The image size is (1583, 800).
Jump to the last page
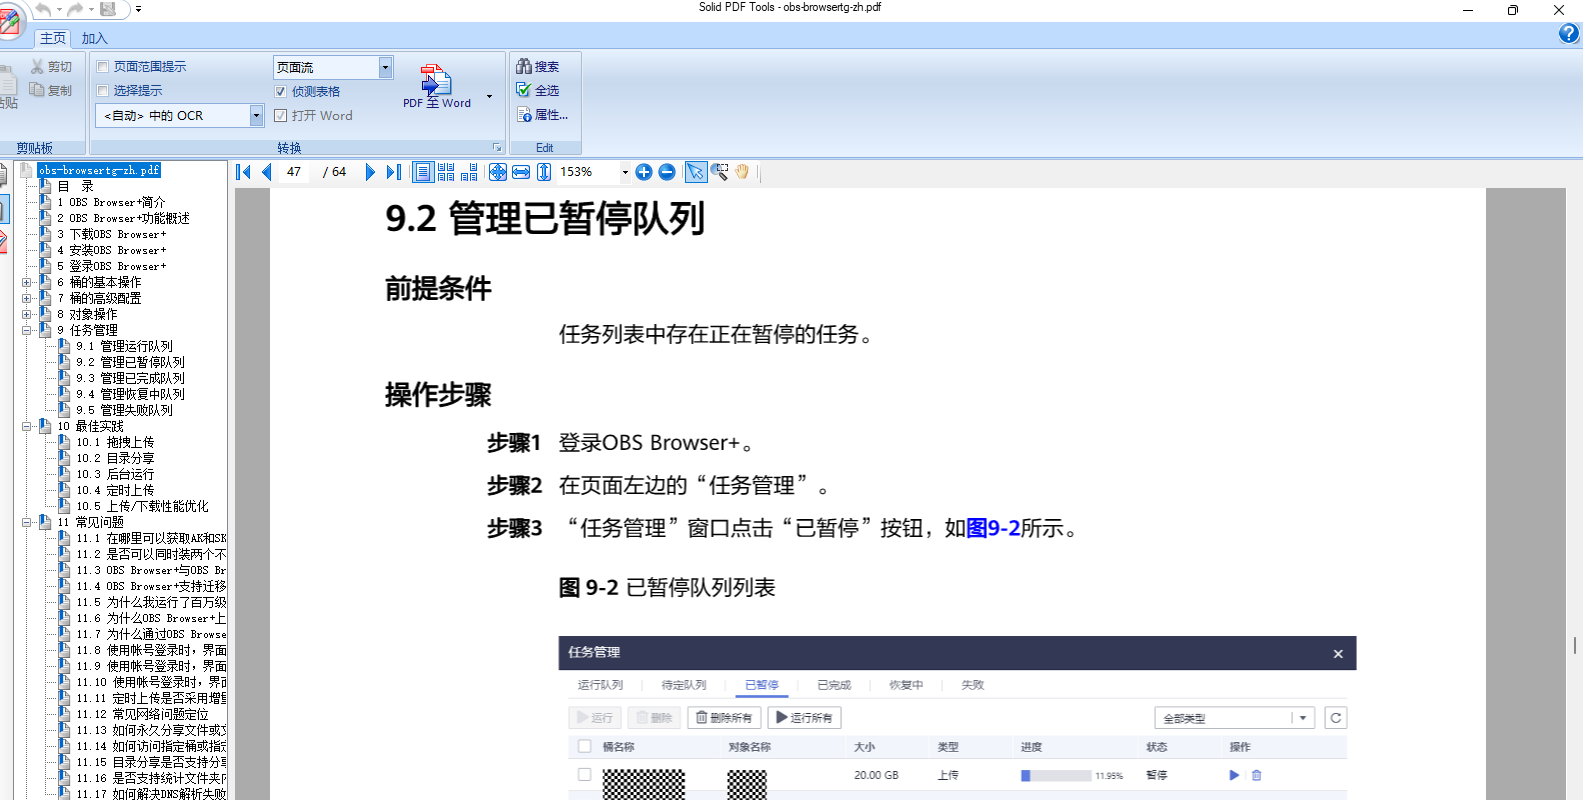pyautogui.click(x=394, y=172)
